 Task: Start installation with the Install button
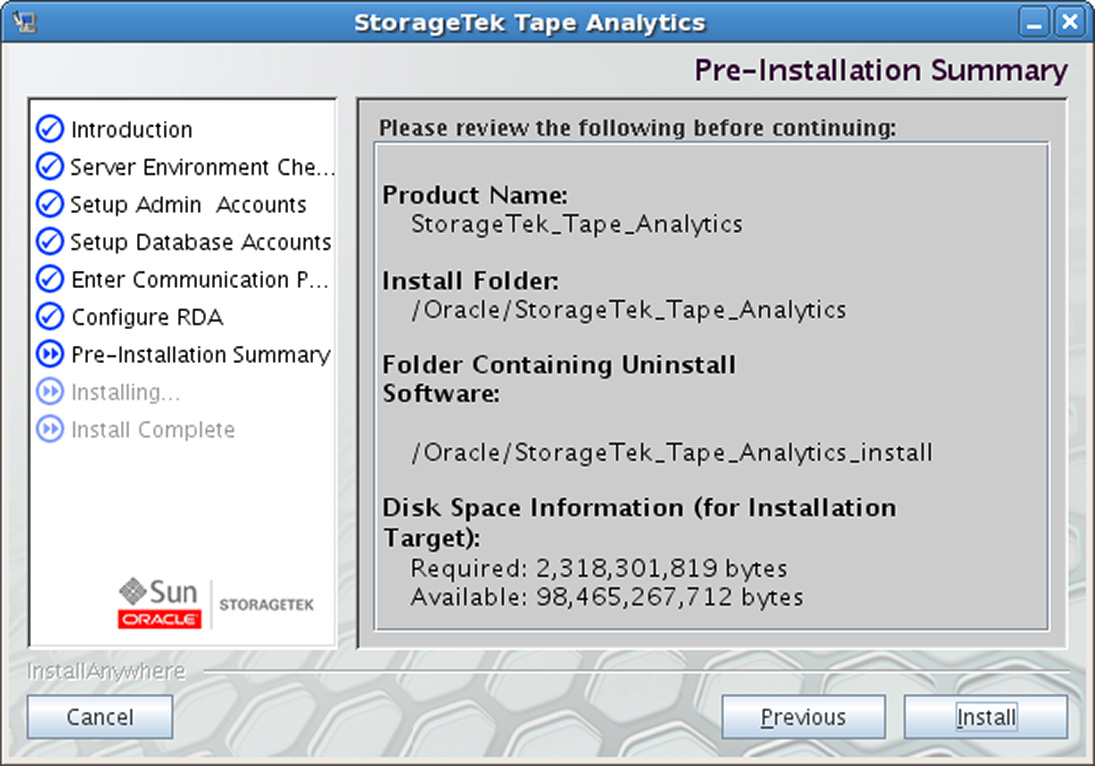coord(985,717)
